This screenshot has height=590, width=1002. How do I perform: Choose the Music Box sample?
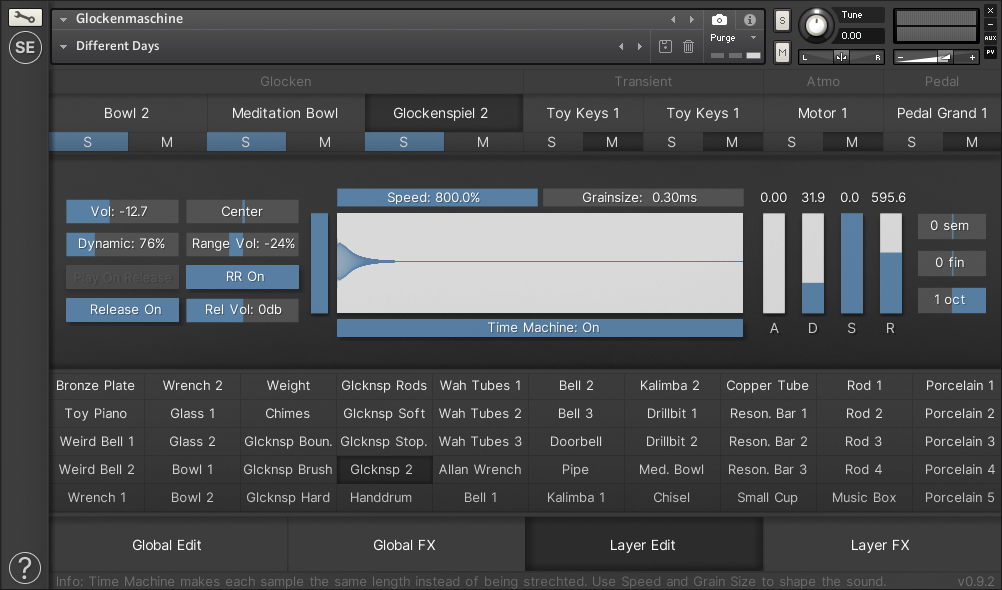[x=864, y=497]
